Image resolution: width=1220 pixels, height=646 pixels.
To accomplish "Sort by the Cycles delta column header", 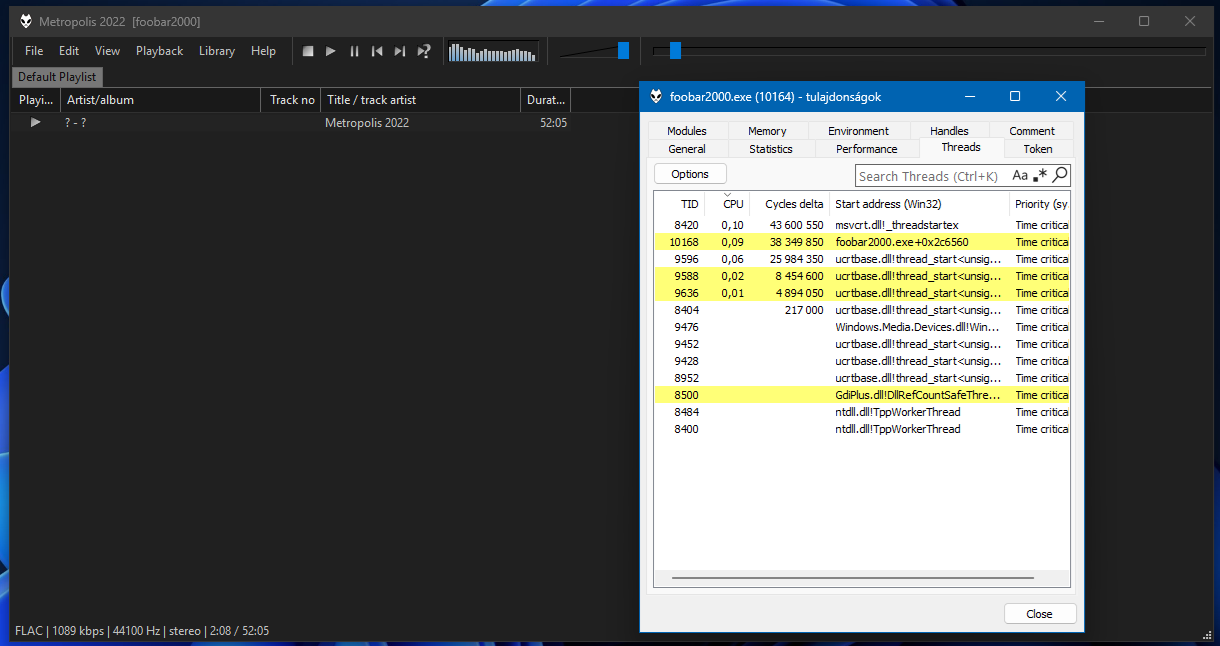I will click(789, 204).
